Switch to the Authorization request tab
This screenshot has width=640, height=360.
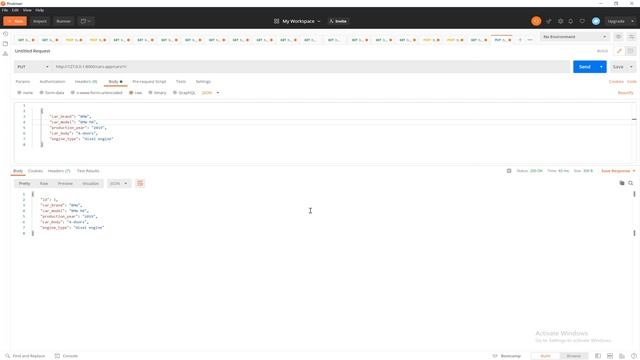[x=52, y=82]
